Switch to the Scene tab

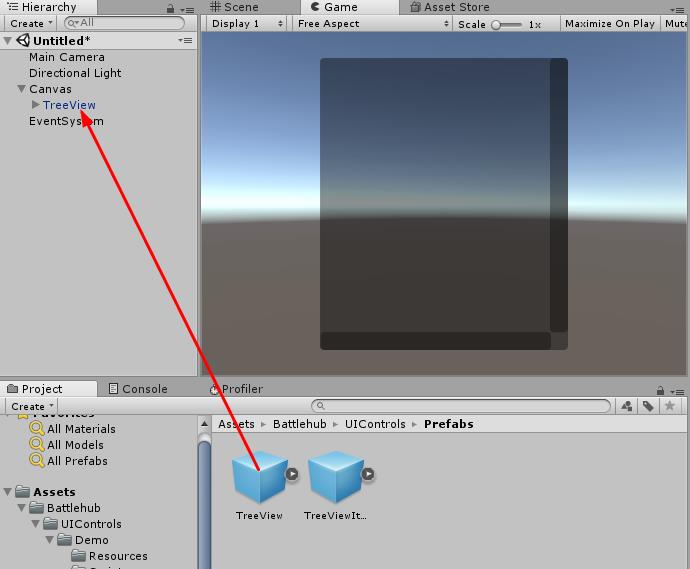[x=234, y=7]
